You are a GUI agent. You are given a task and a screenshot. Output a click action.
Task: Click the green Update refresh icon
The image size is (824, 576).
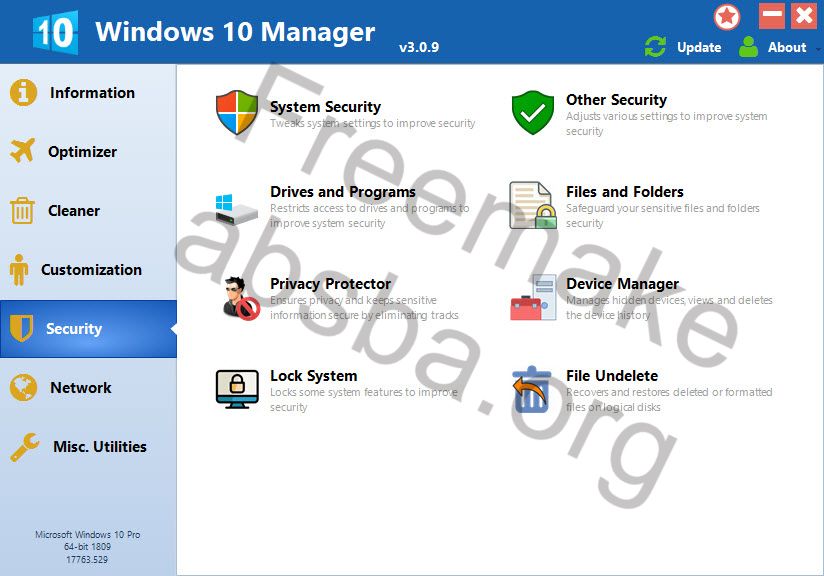point(655,47)
